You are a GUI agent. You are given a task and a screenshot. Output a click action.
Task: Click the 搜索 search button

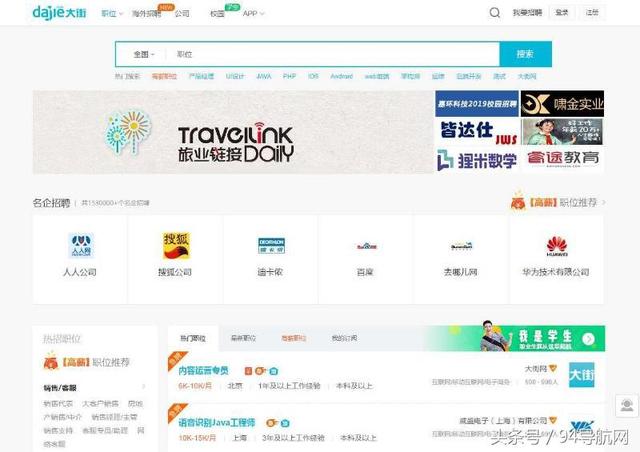[525, 54]
